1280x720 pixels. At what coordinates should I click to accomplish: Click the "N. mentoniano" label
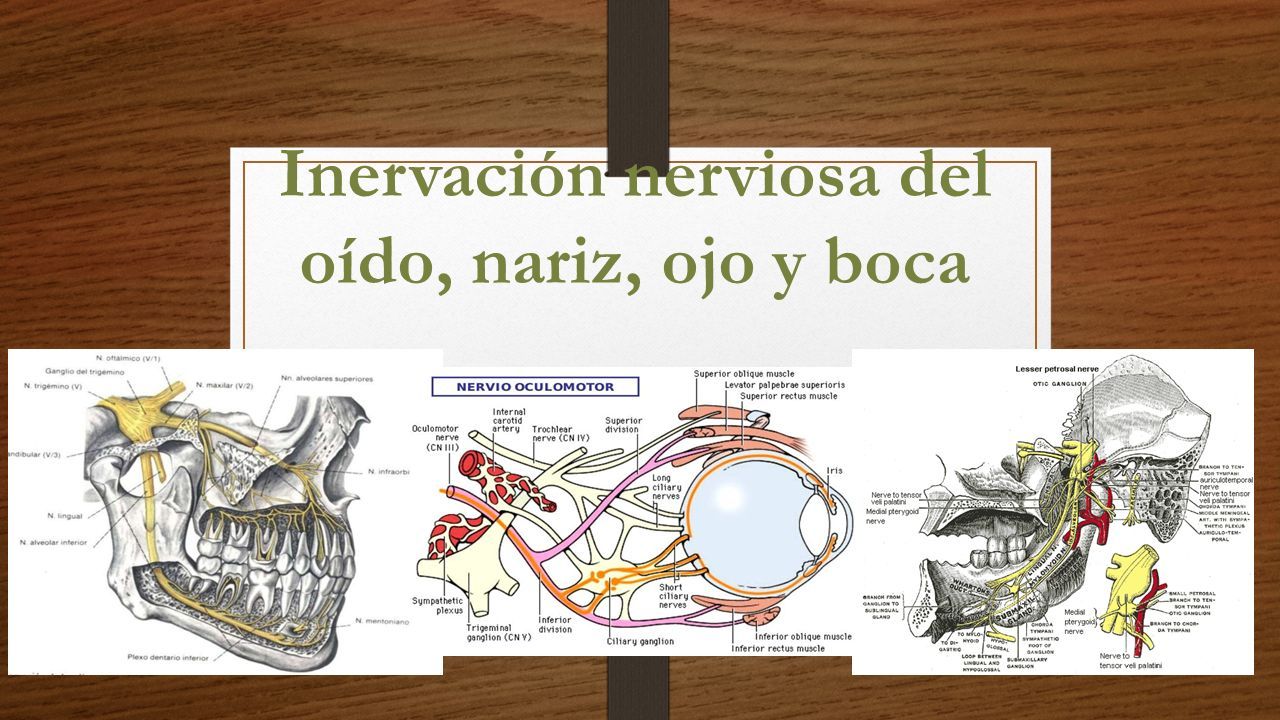[x=382, y=620]
